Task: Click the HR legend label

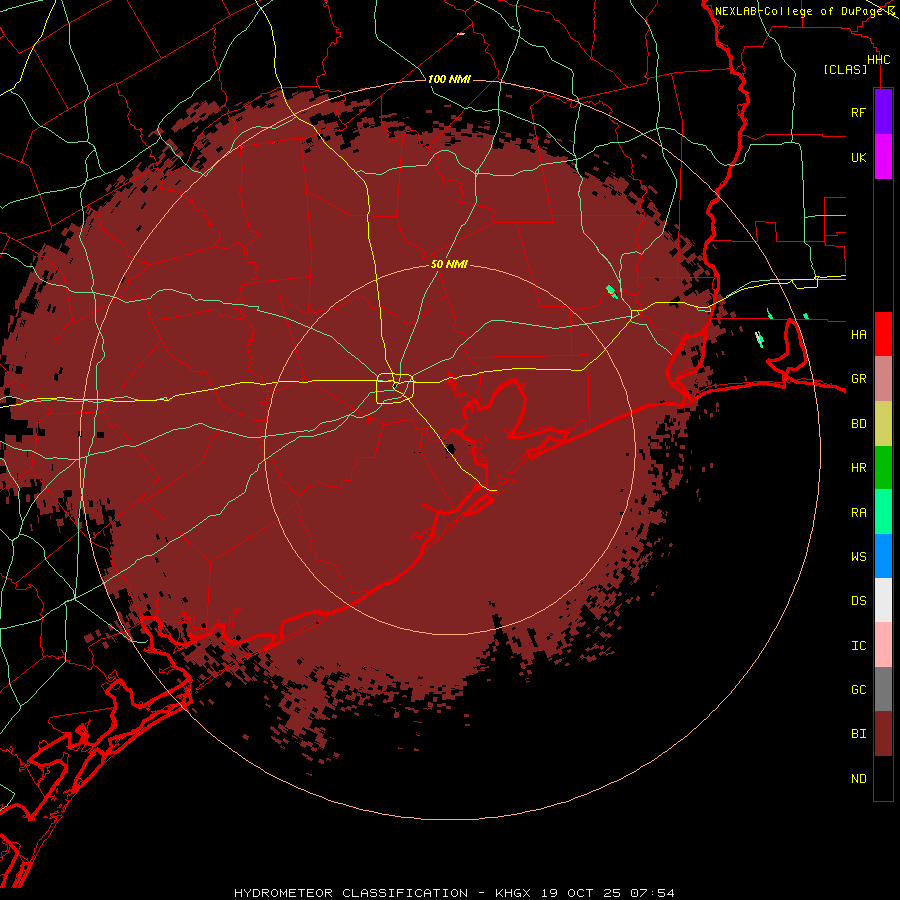Action: pos(858,468)
